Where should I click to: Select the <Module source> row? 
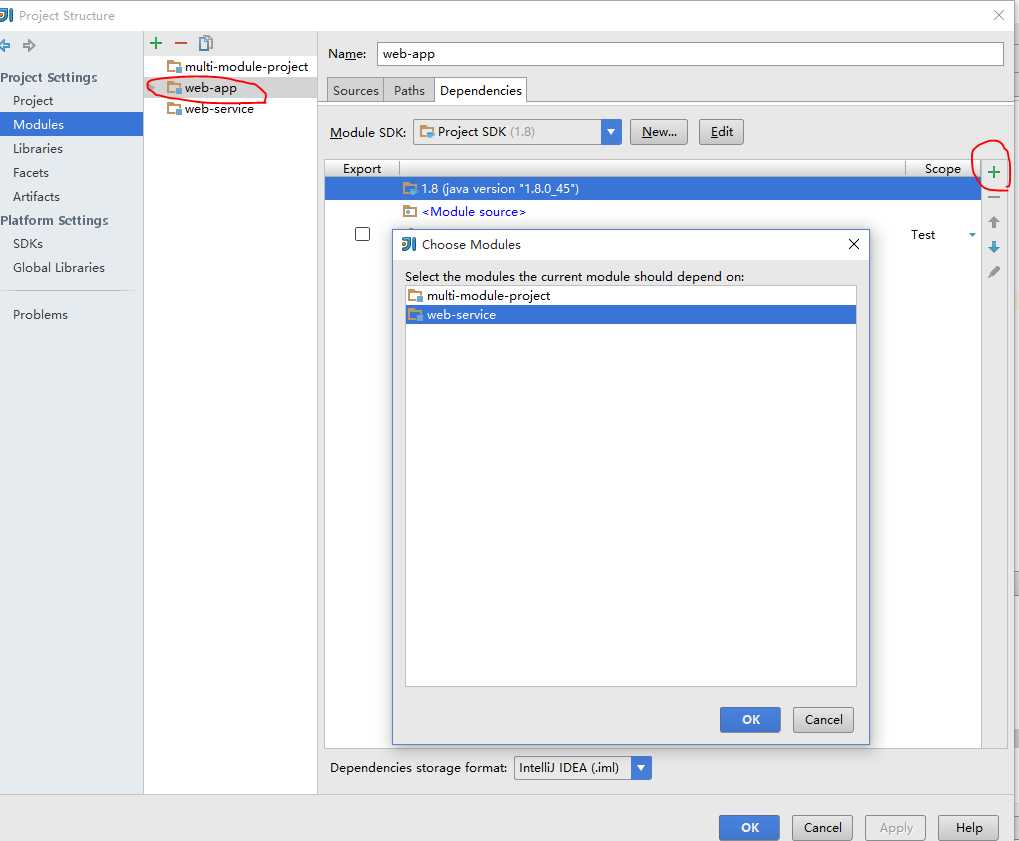[652, 211]
